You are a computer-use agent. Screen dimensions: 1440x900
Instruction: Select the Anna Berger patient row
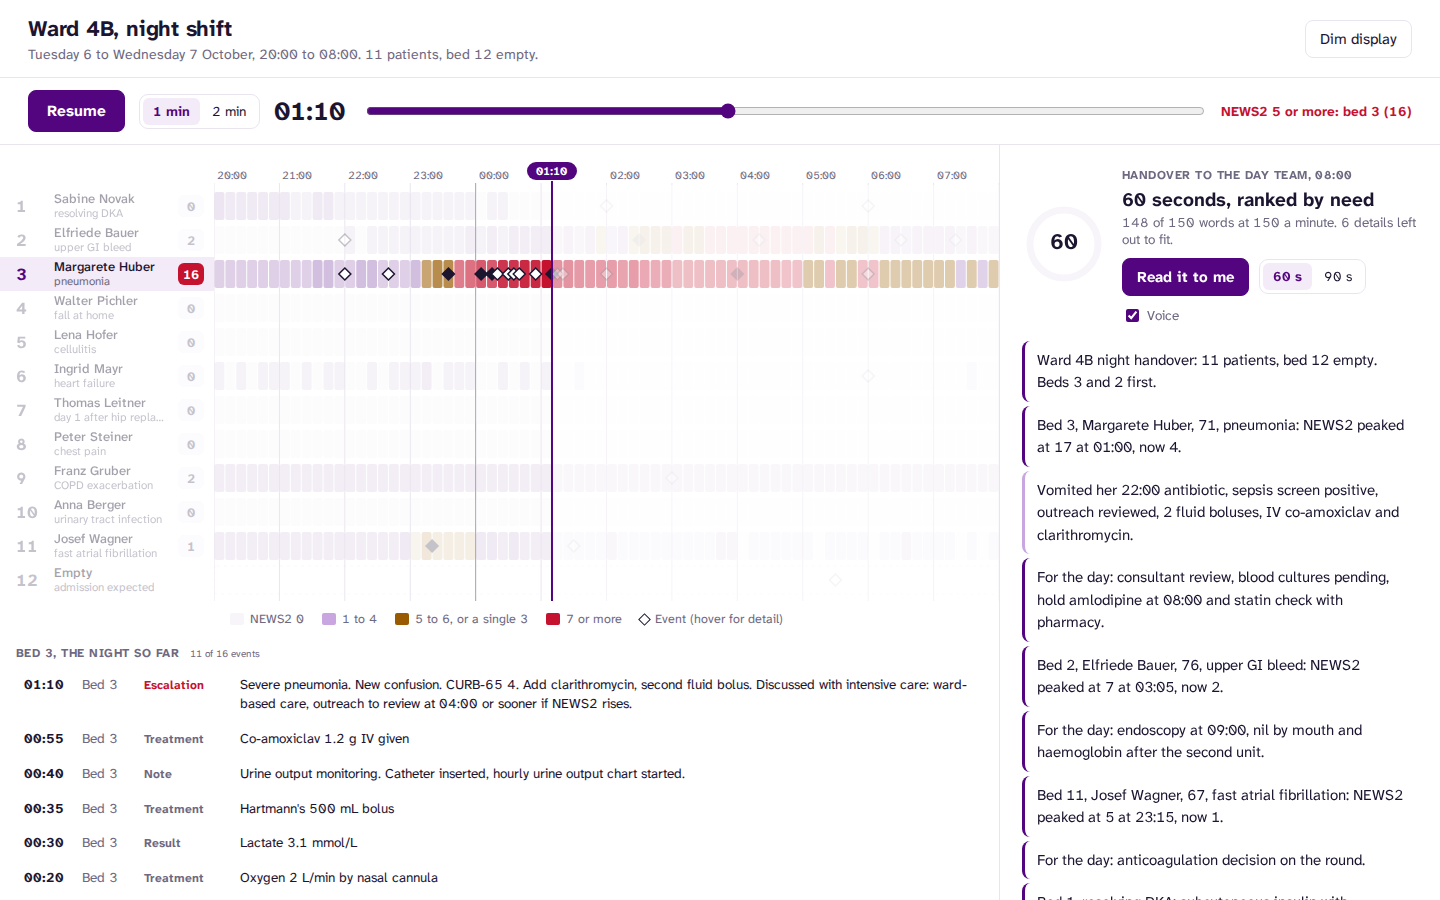(107, 512)
